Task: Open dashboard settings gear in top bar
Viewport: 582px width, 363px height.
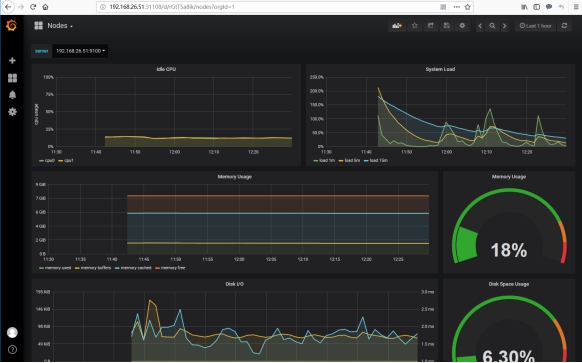Action: [462, 26]
